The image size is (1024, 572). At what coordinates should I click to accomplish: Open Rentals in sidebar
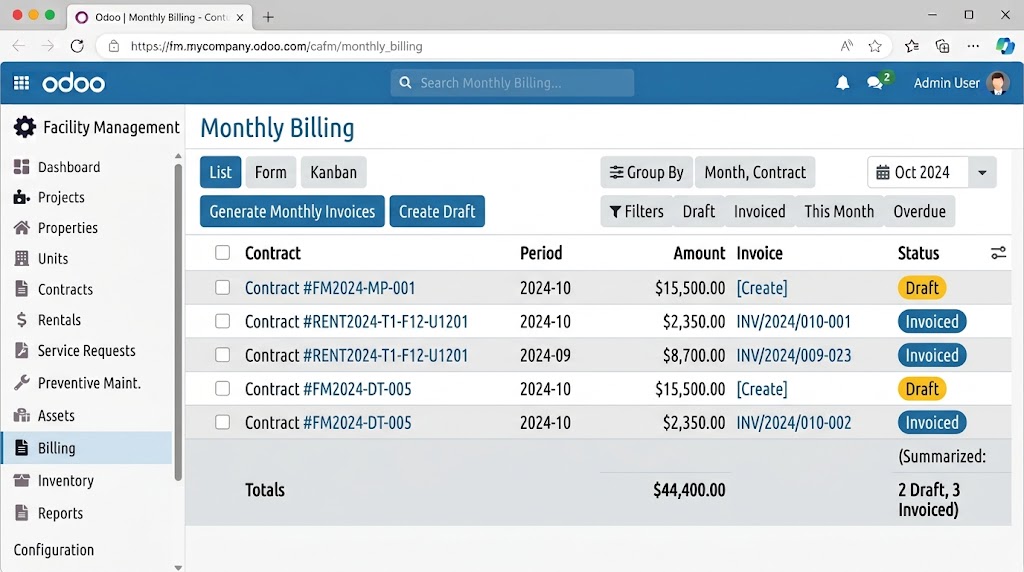59,320
